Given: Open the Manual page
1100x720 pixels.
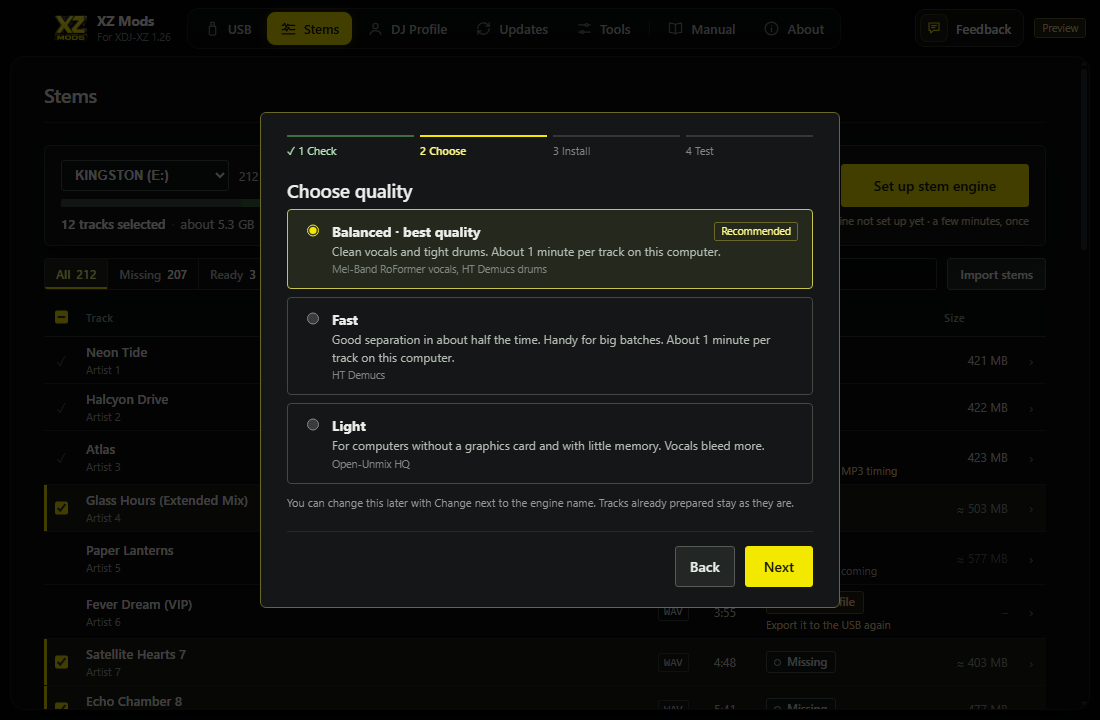Looking at the screenshot, I should (x=702, y=29).
